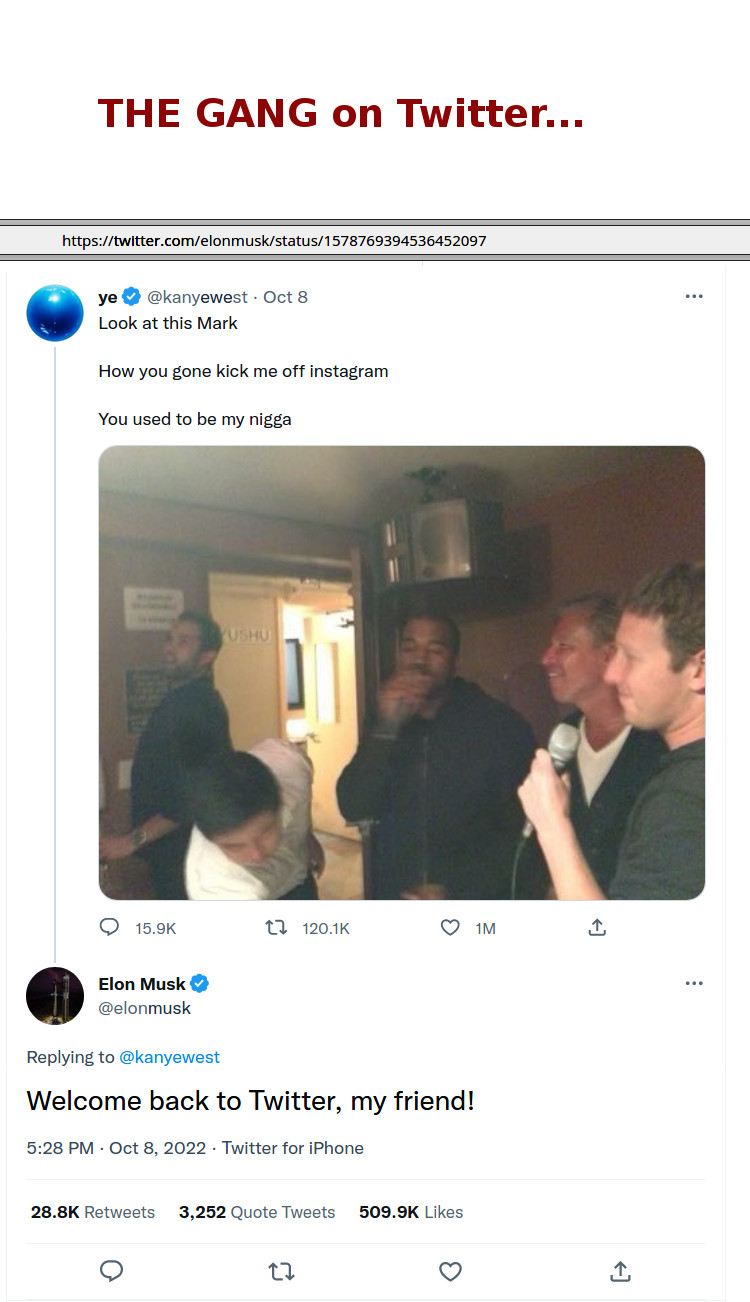This screenshot has height=1302, width=750.
Task: Open the three-dot menu on Elon Musk's tweet
Action: [694, 984]
